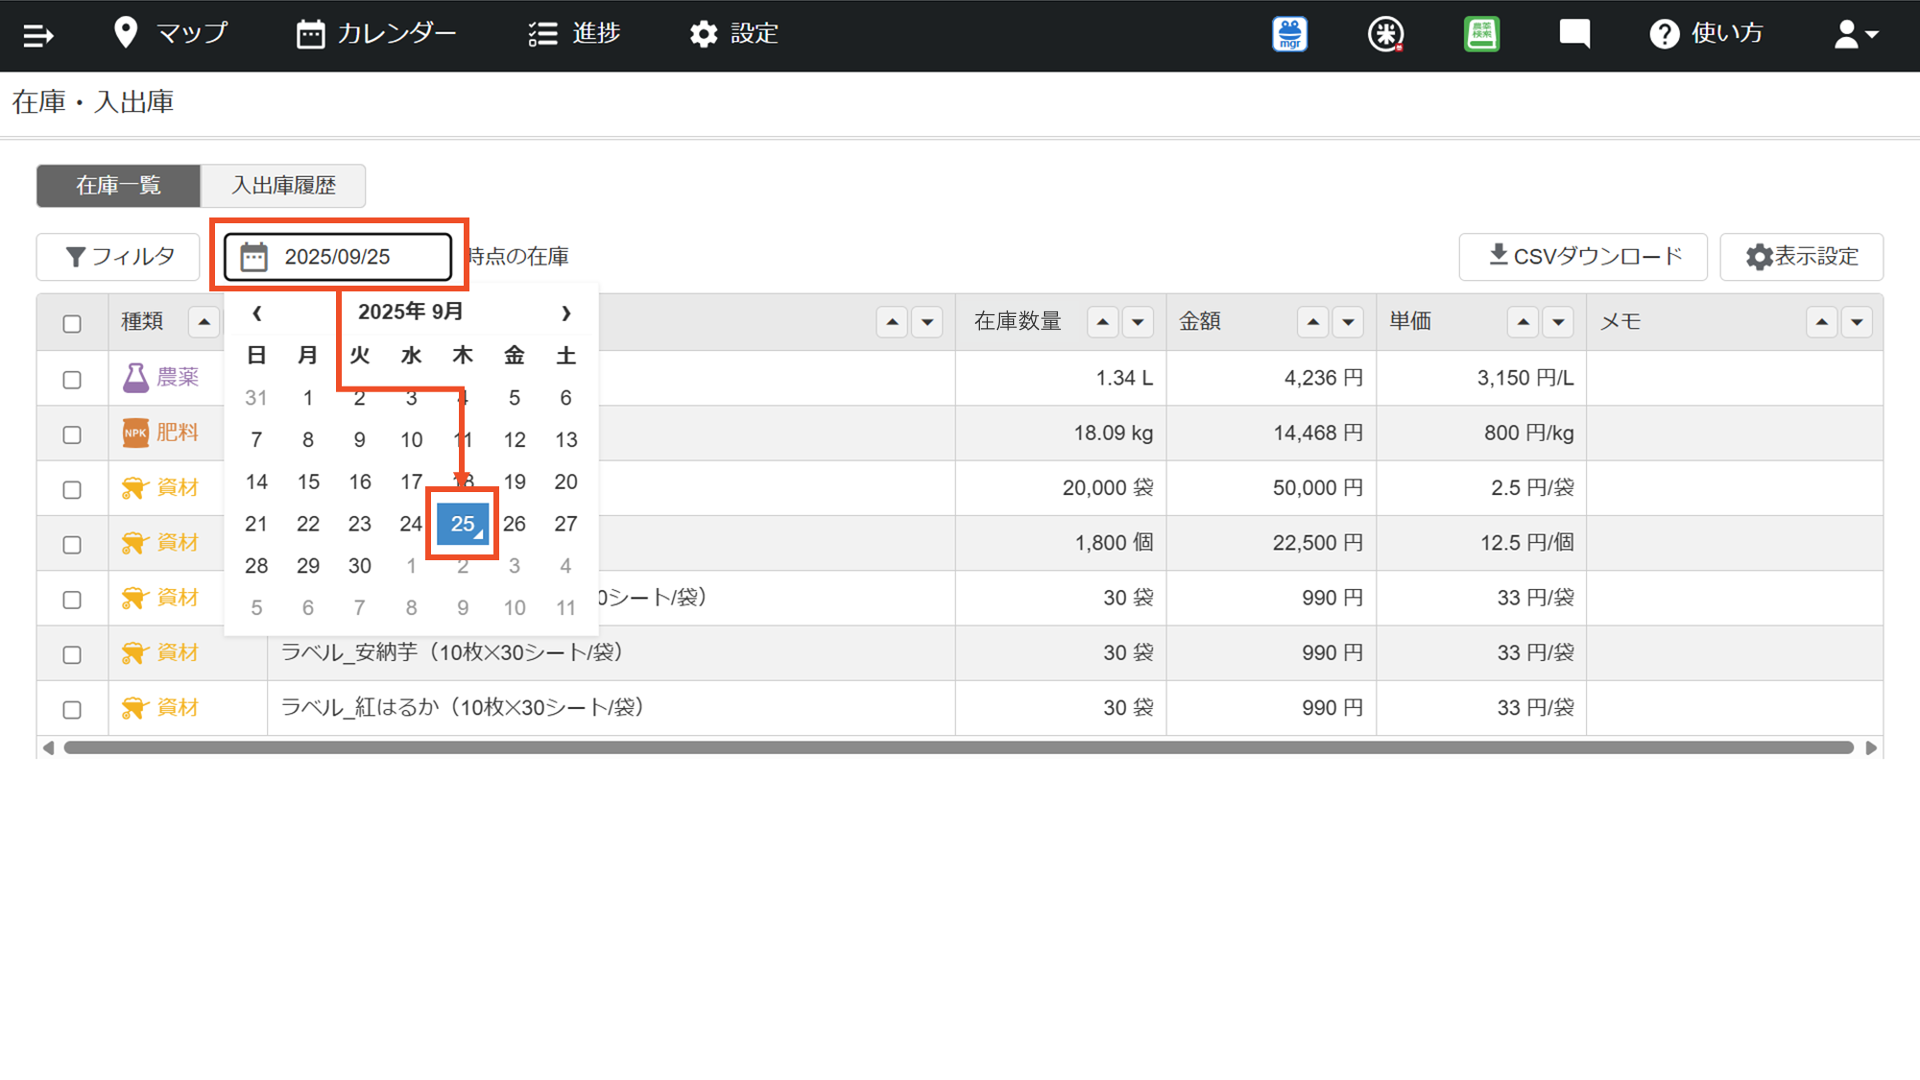Click the 3,150 円/L unit price

tap(1525, 378)
